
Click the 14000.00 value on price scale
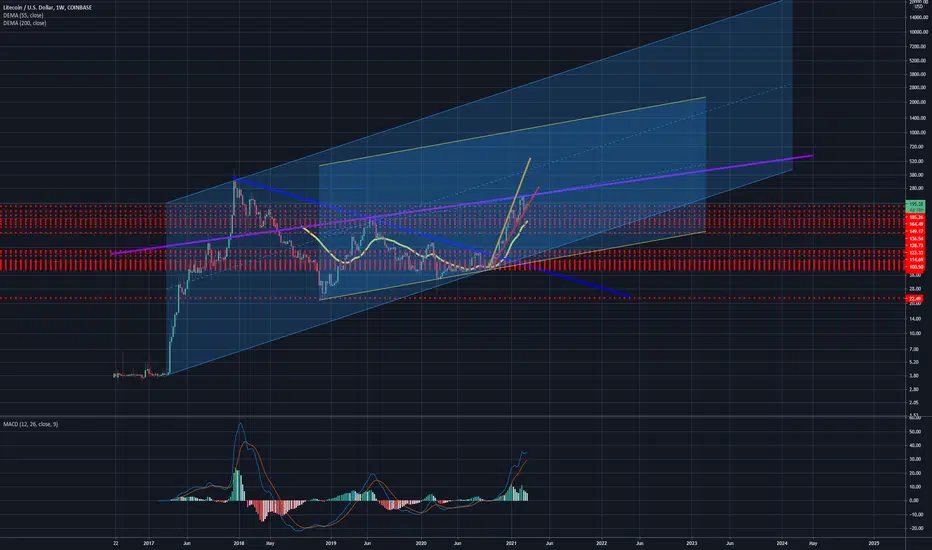tap(918, 17)
